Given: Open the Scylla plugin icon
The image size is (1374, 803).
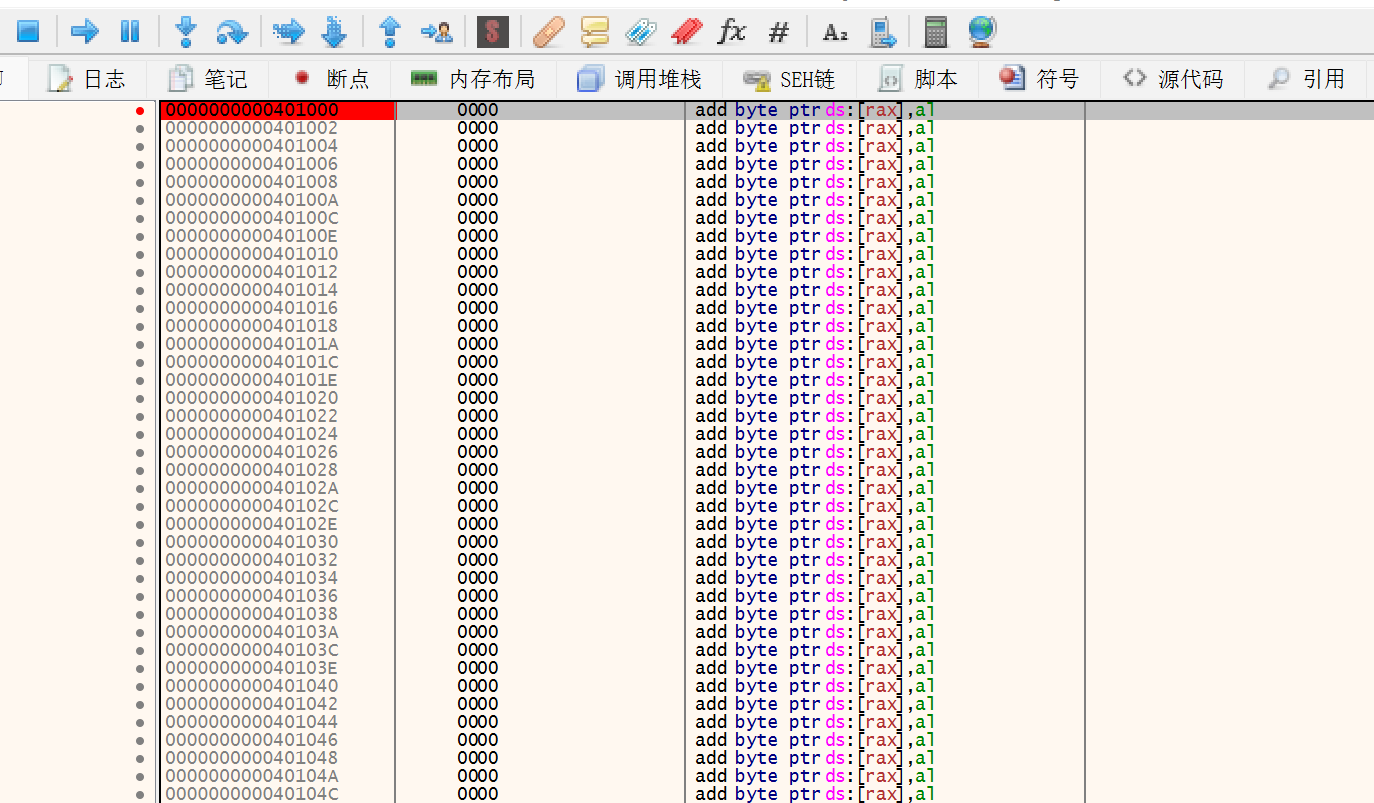Looking at the screenshot, I should pos(492,32).
